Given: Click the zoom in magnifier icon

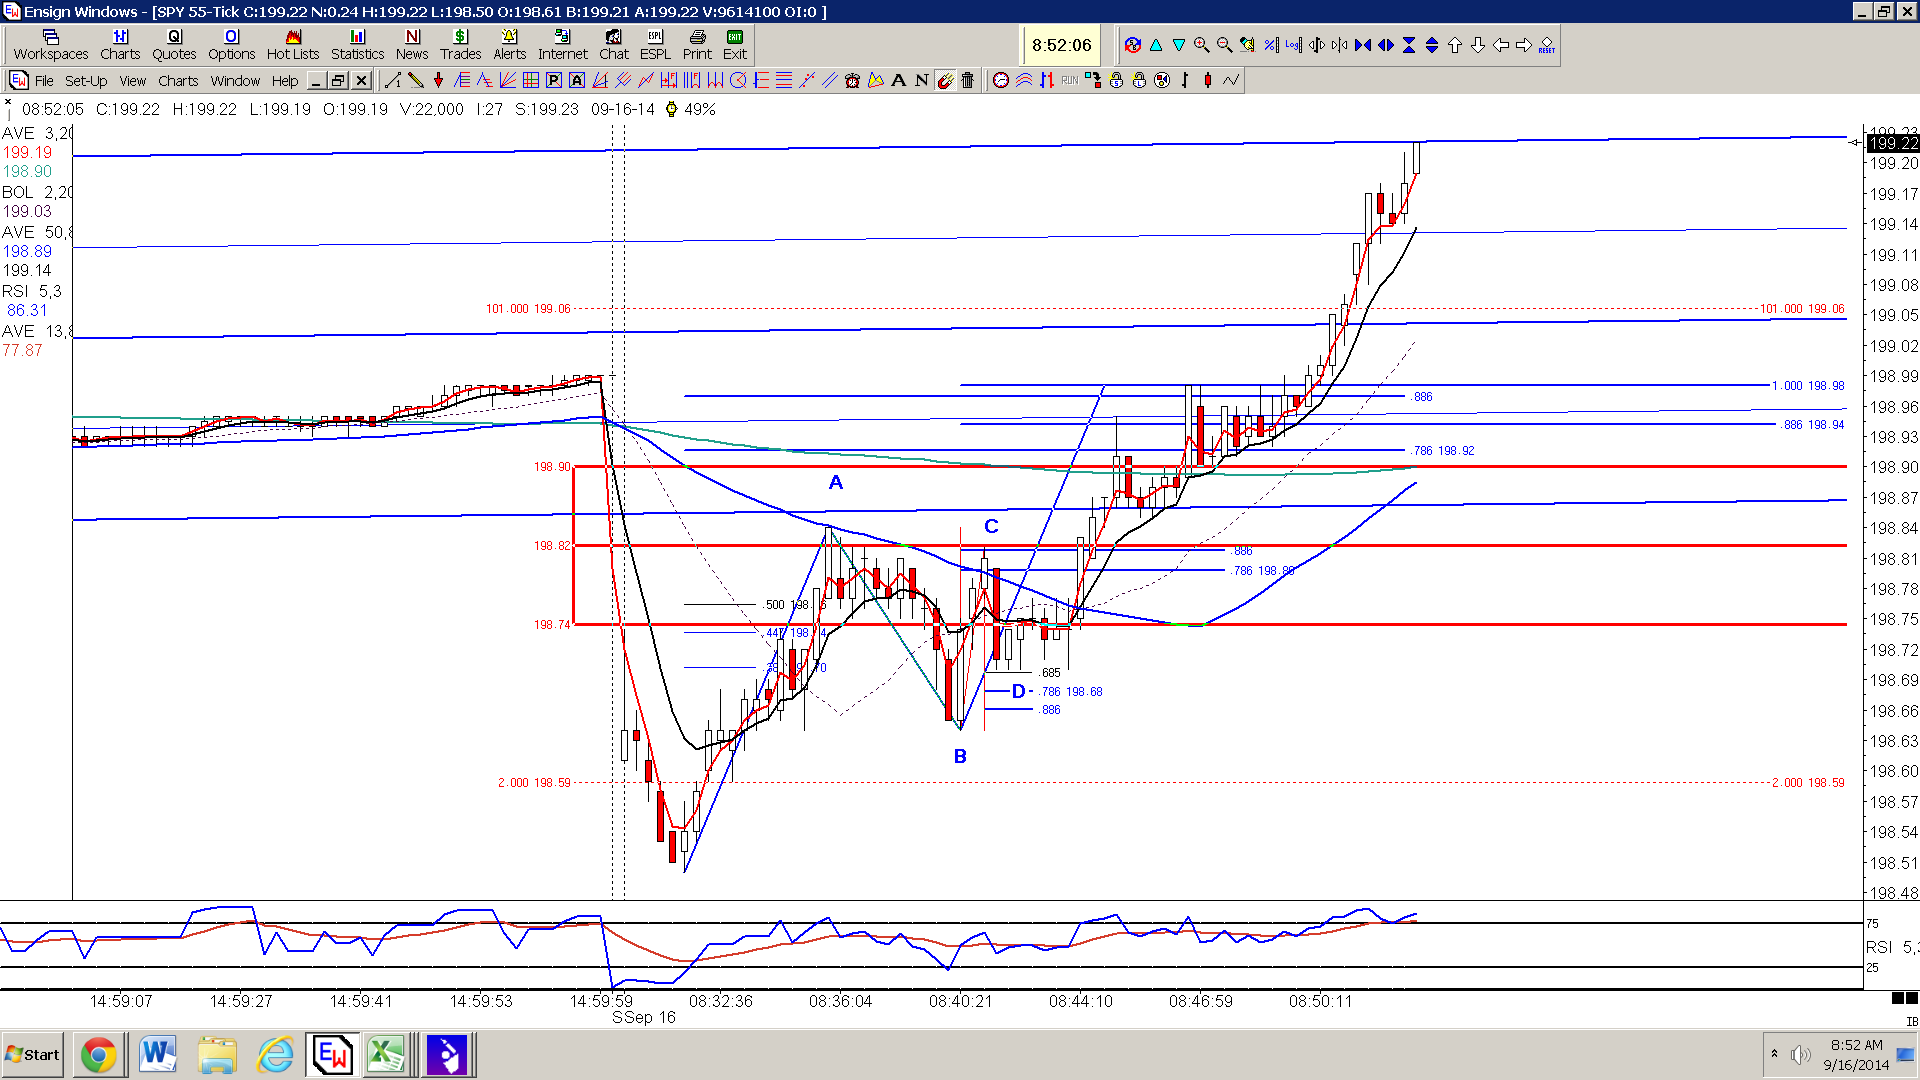Looking at the screenshot, I should click(x=1201, y=45).
